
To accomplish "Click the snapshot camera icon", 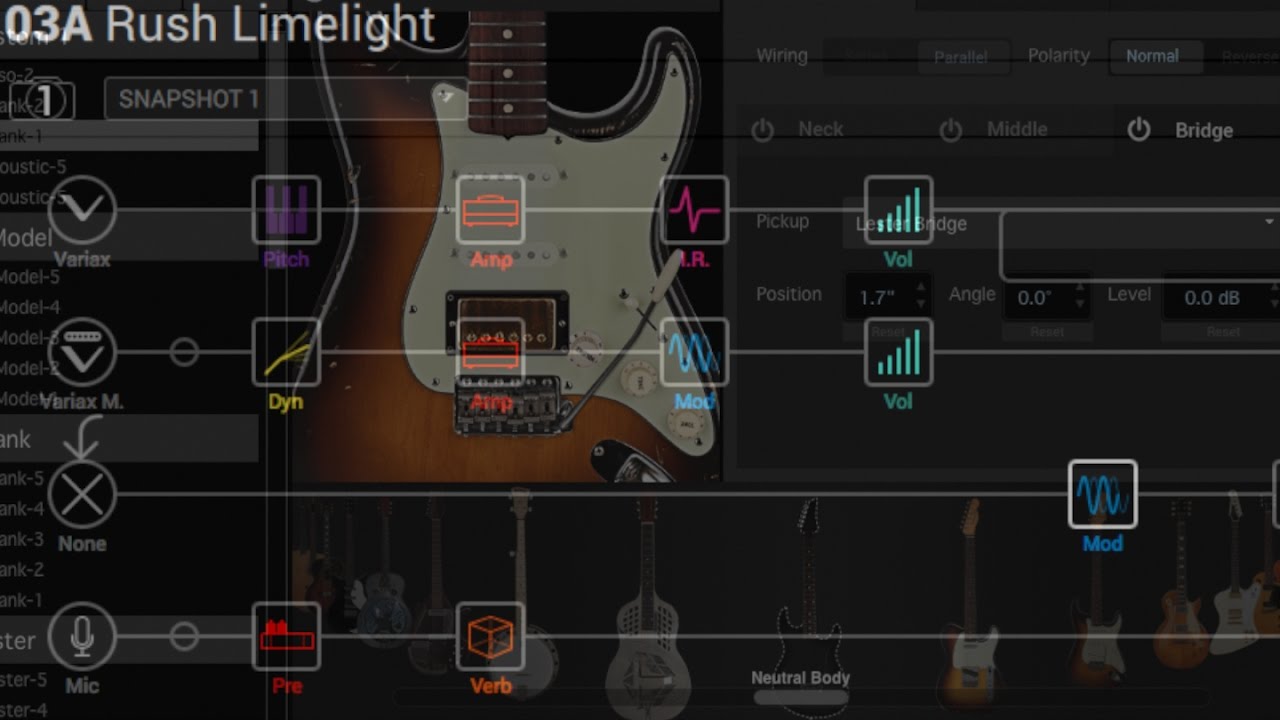I will [44, 100].
